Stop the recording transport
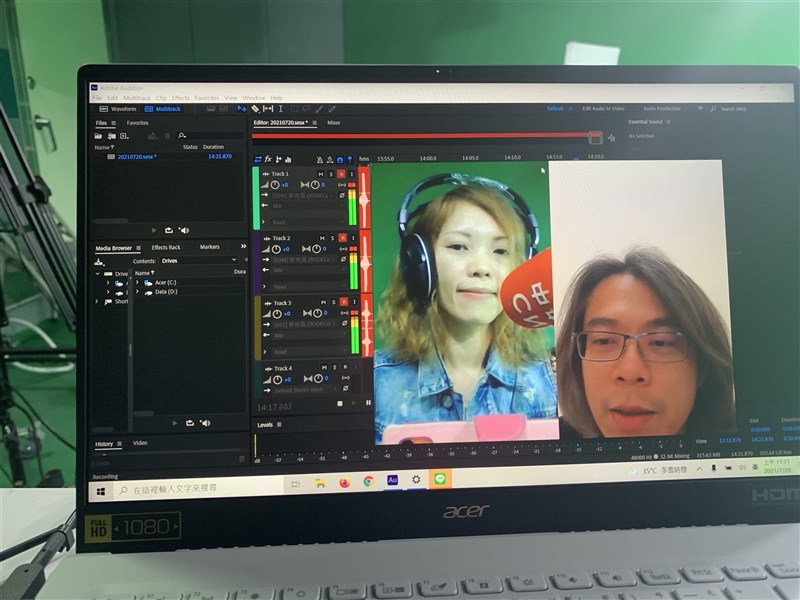This screenshot has width=800, height=600. (340, 404)
